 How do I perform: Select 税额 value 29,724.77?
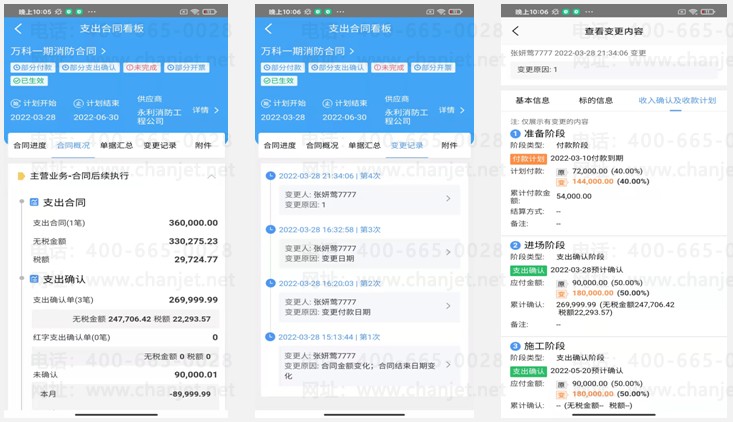click(196, 259)
